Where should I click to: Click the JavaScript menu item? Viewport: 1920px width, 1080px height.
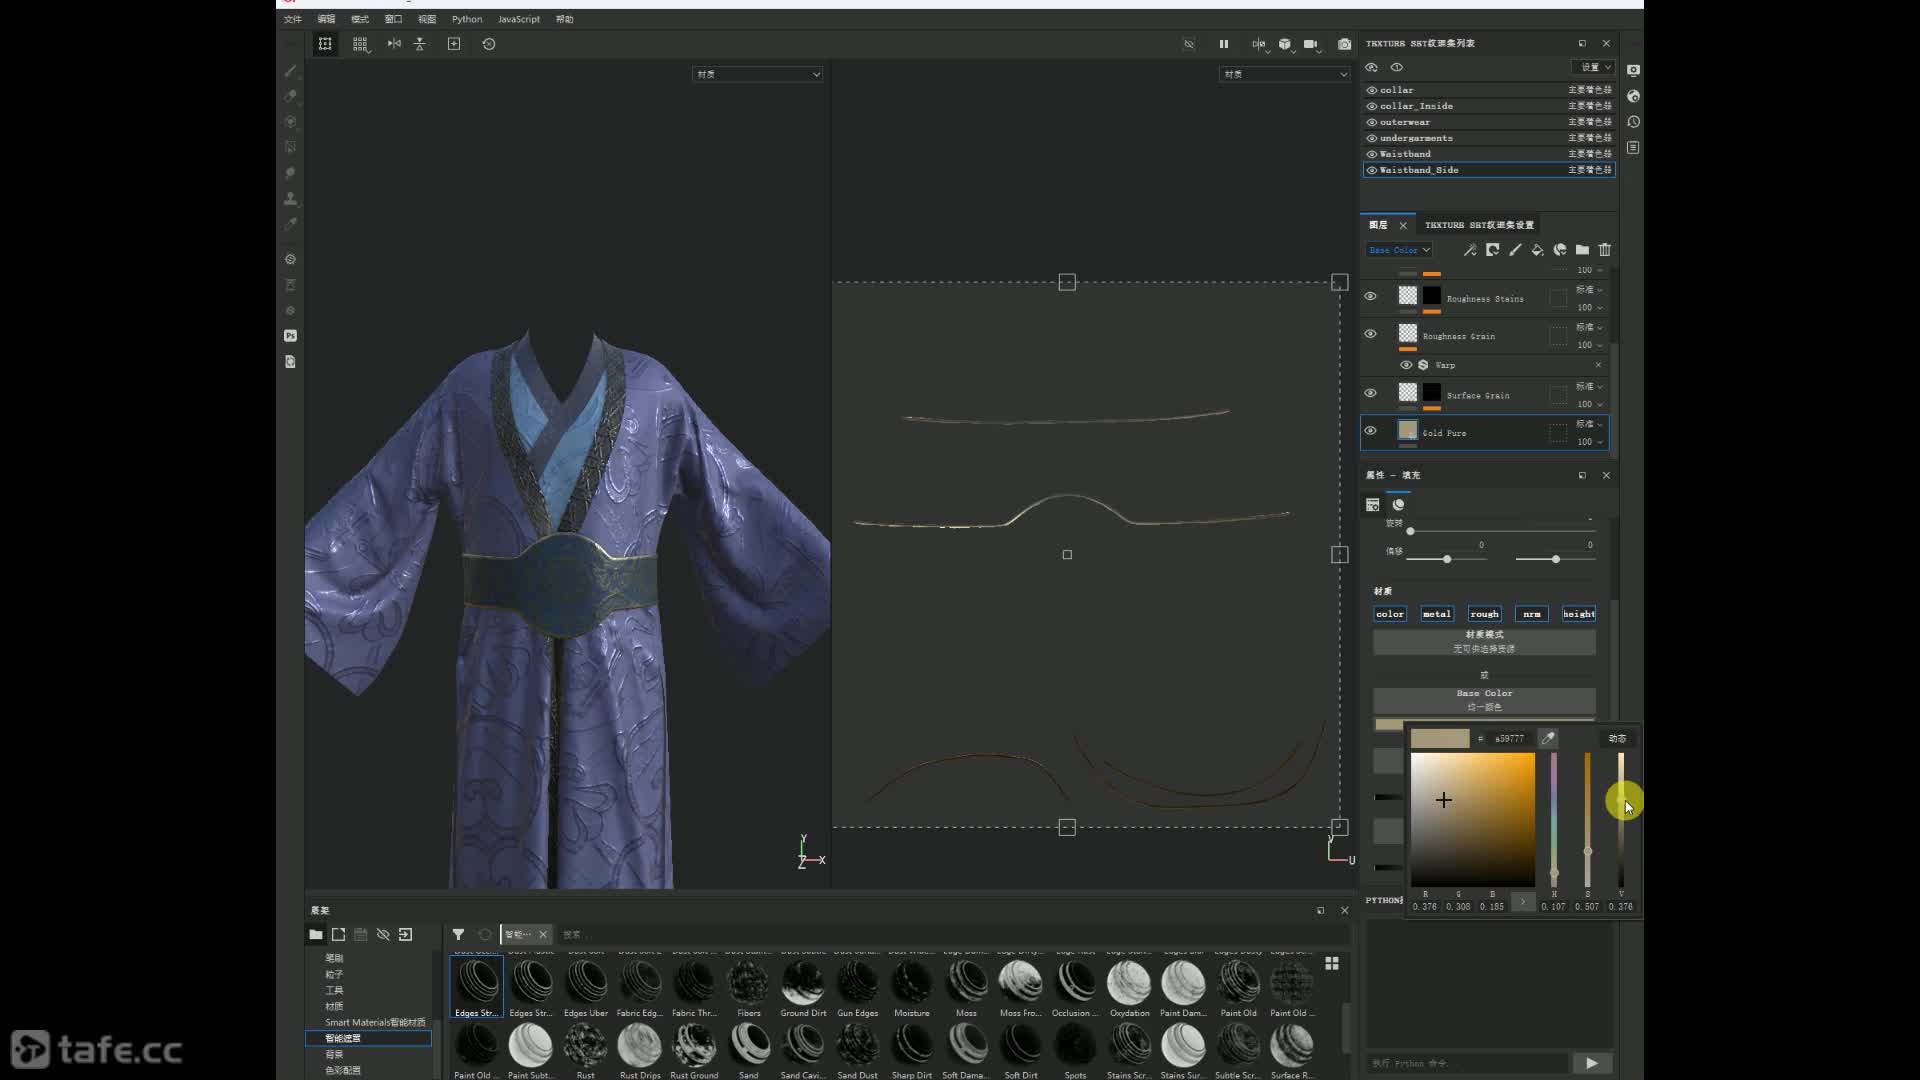pos(518,18)
